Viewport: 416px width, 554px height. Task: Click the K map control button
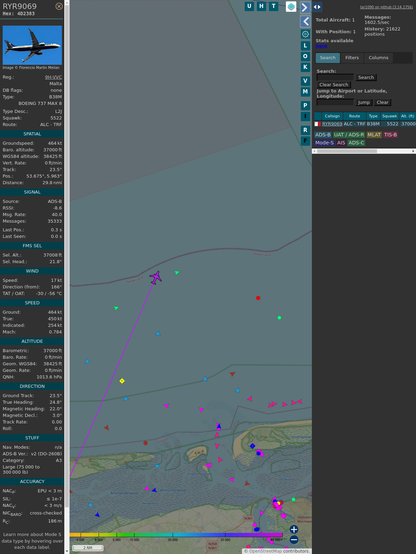click(305, 67)
